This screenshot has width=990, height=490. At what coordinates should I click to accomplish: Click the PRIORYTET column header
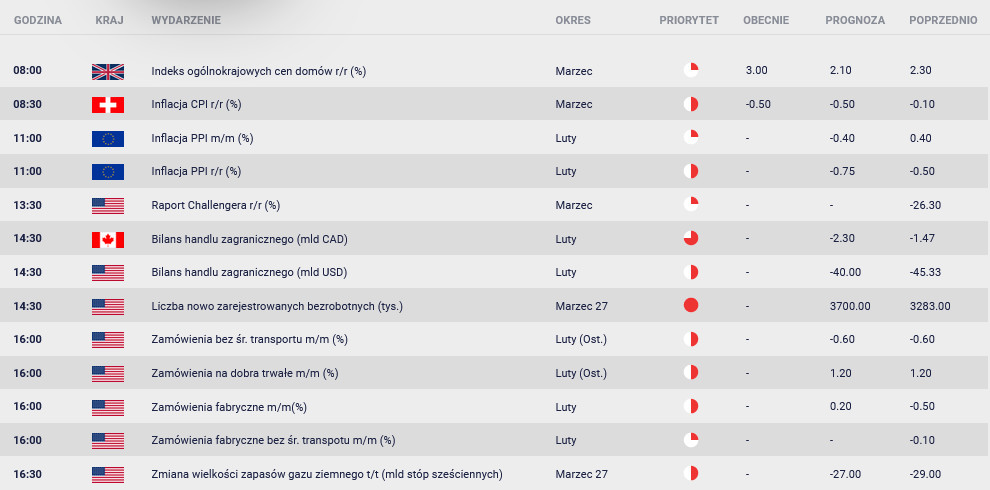click(x=689, y=20)
